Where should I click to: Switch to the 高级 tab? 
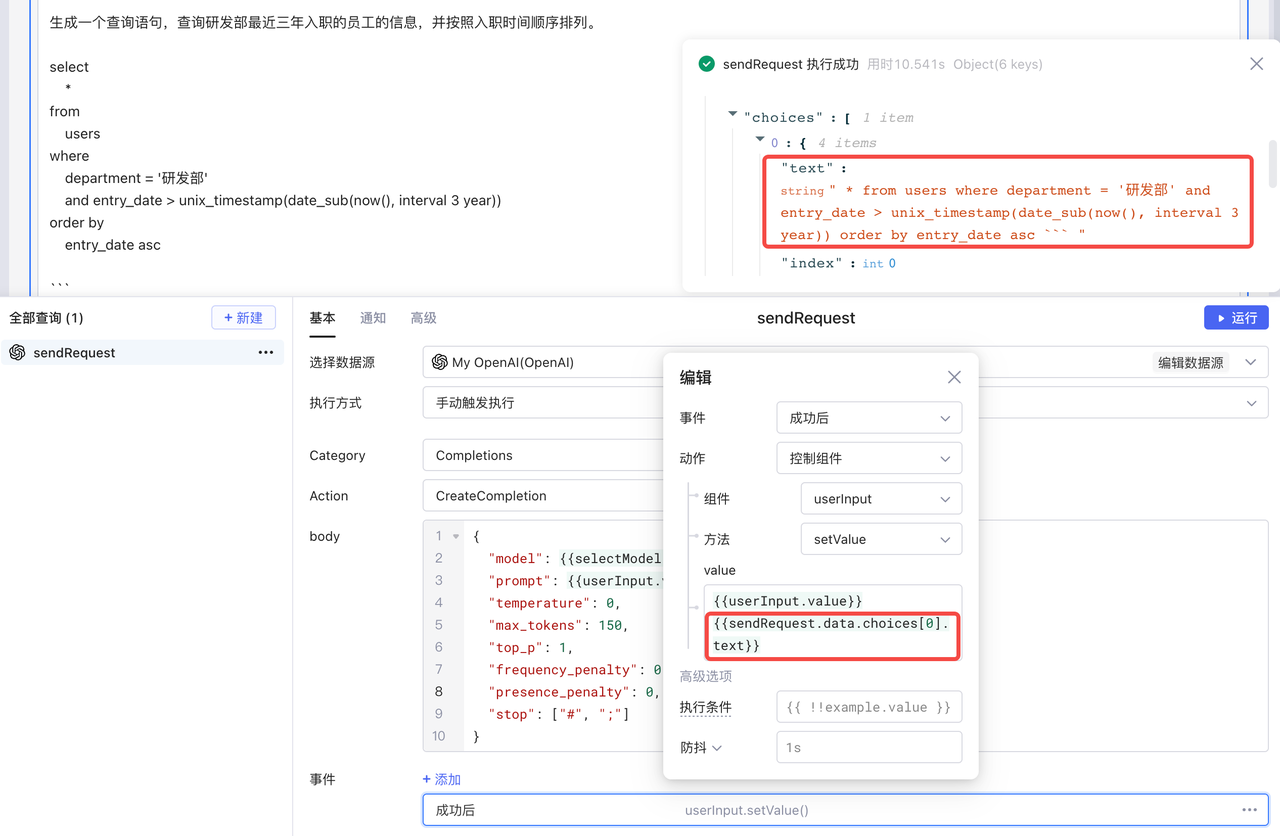(x=424, y=318)
